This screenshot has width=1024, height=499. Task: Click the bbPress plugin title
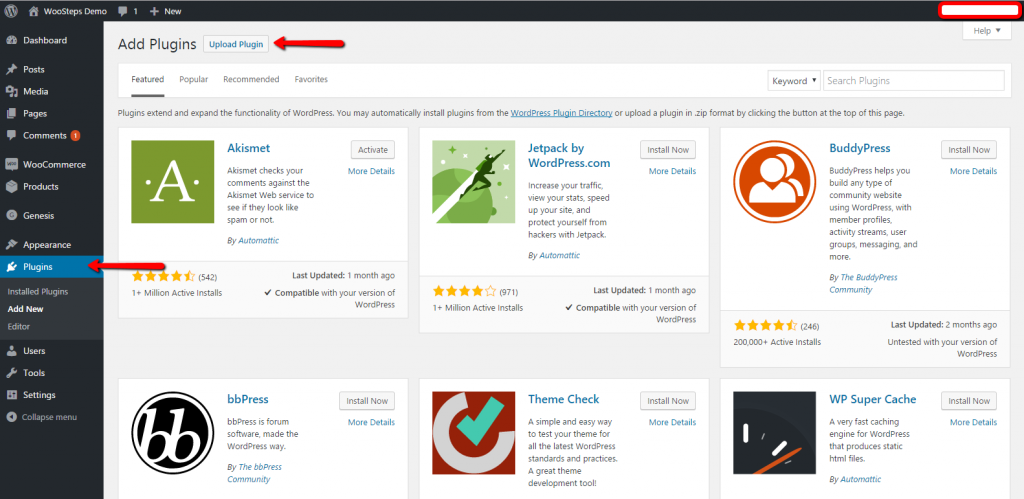pyautogui.click(x=248, y=399)
